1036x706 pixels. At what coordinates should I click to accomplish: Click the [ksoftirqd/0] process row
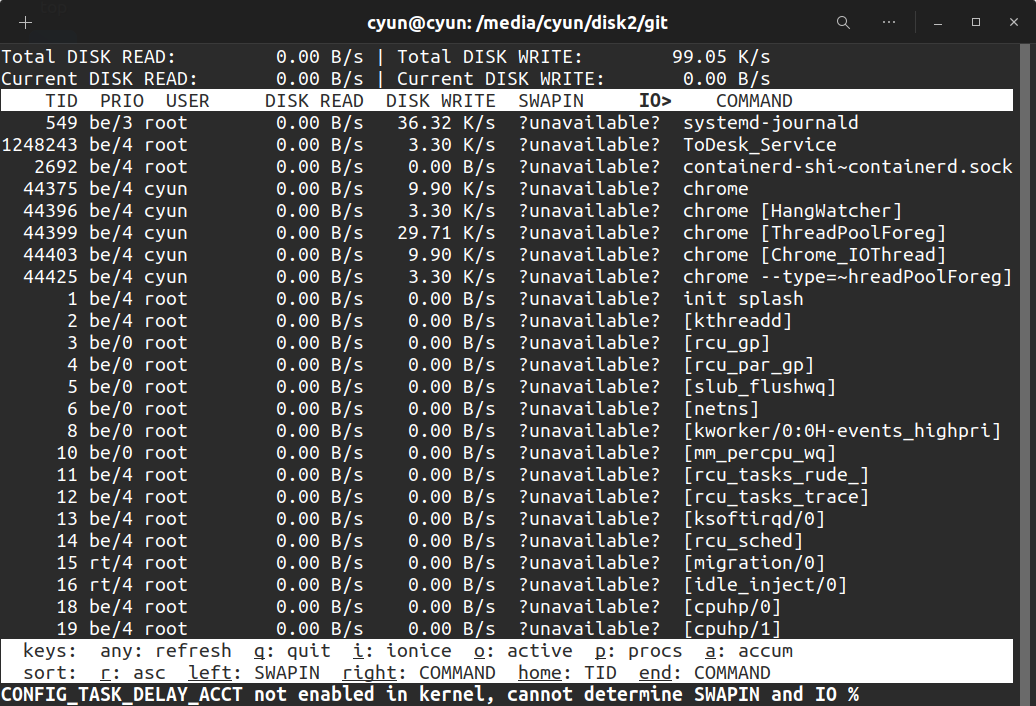click(507, 518)
